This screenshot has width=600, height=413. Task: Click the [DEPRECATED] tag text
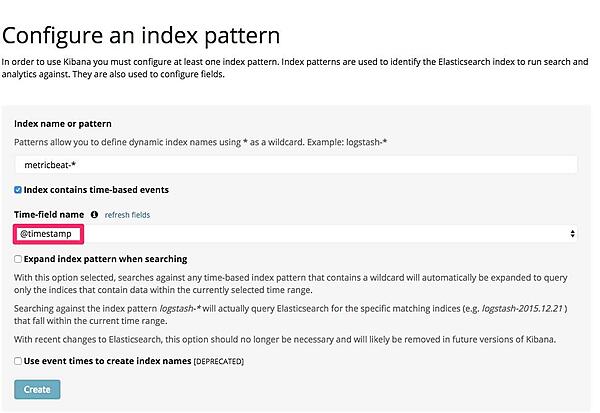point(217,360)
